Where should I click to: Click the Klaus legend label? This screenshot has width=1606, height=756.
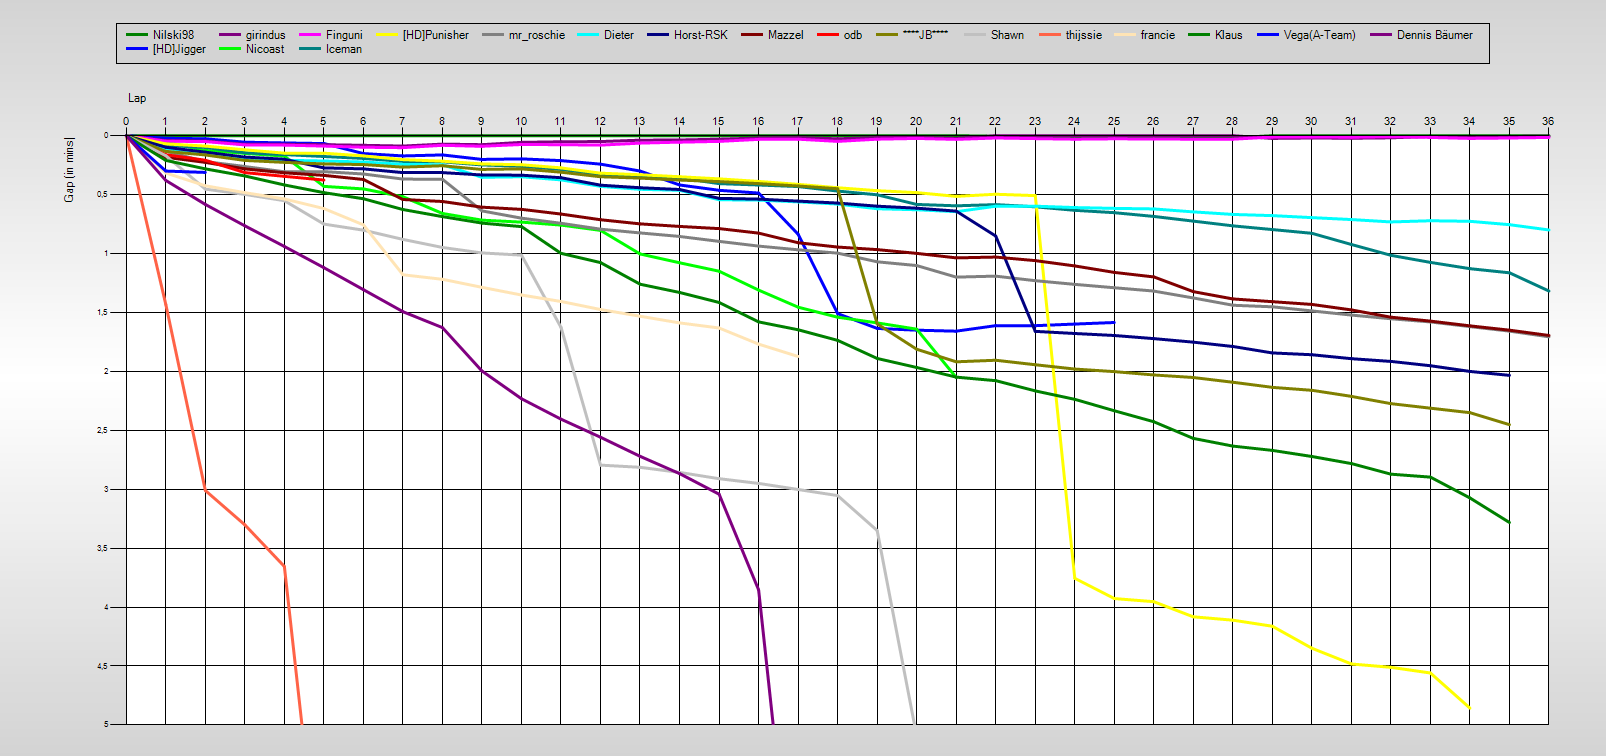[x=1228, y=35]
